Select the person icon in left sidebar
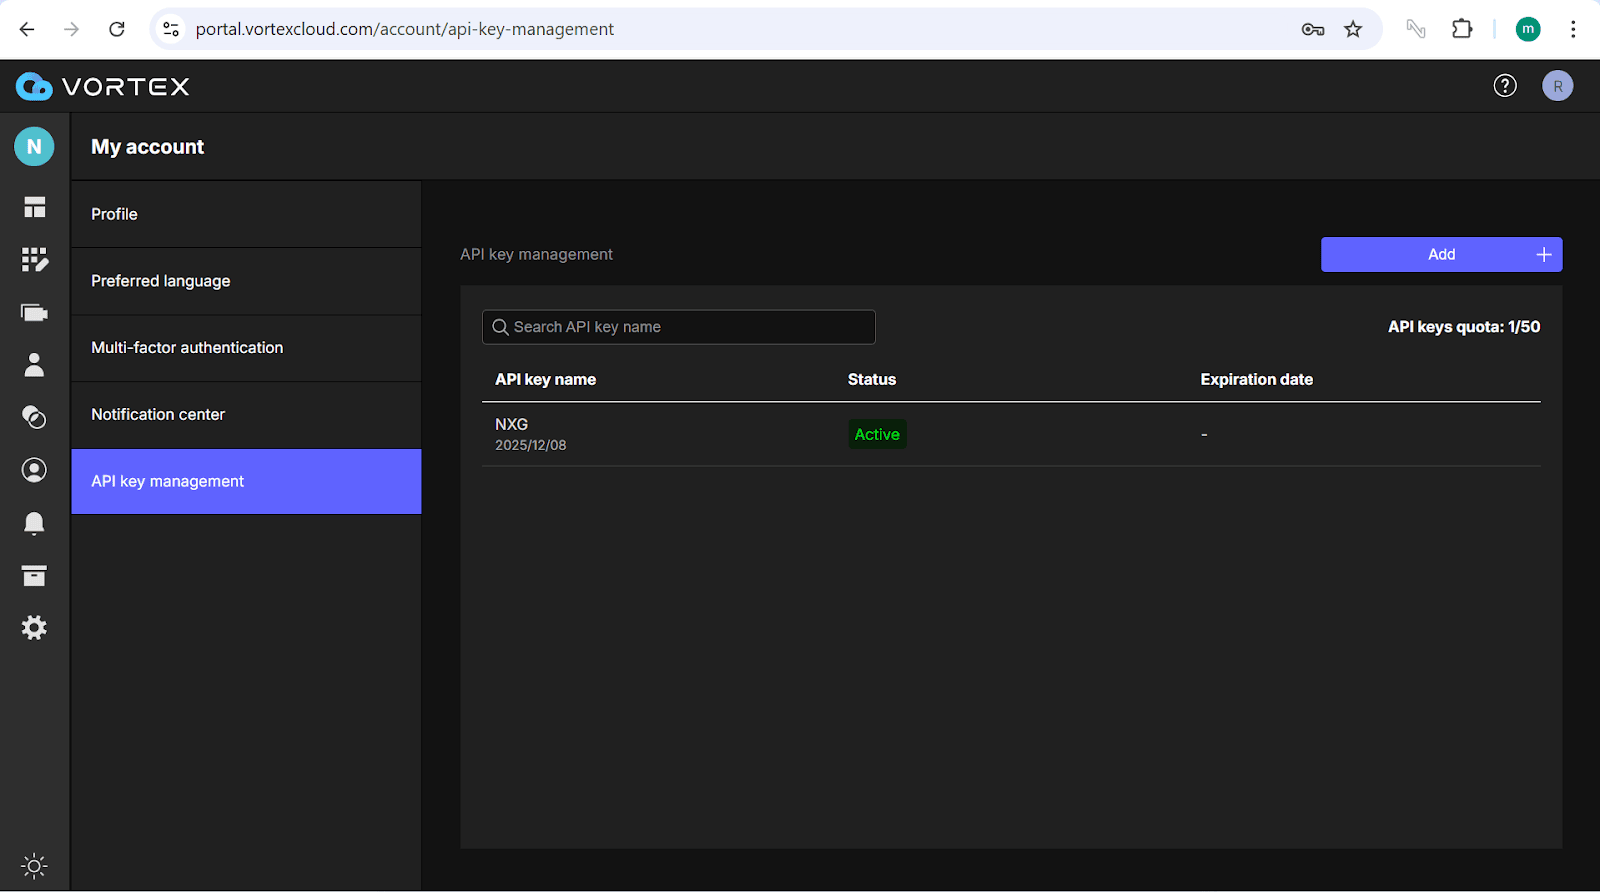The image size is (1600, 892). 35,365
